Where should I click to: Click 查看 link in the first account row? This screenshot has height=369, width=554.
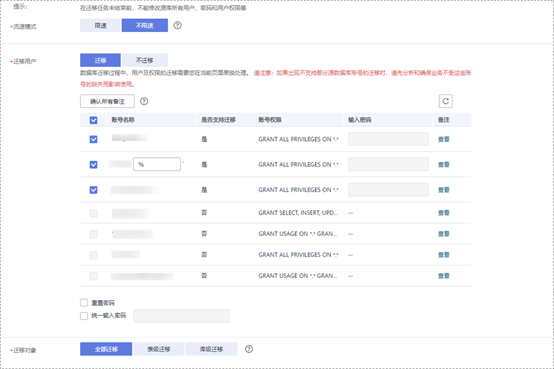444,139
